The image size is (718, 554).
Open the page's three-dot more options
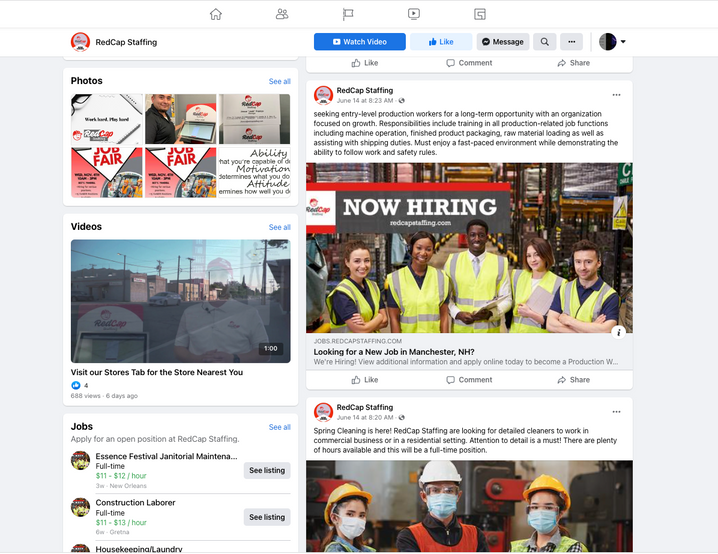point(571,42)
